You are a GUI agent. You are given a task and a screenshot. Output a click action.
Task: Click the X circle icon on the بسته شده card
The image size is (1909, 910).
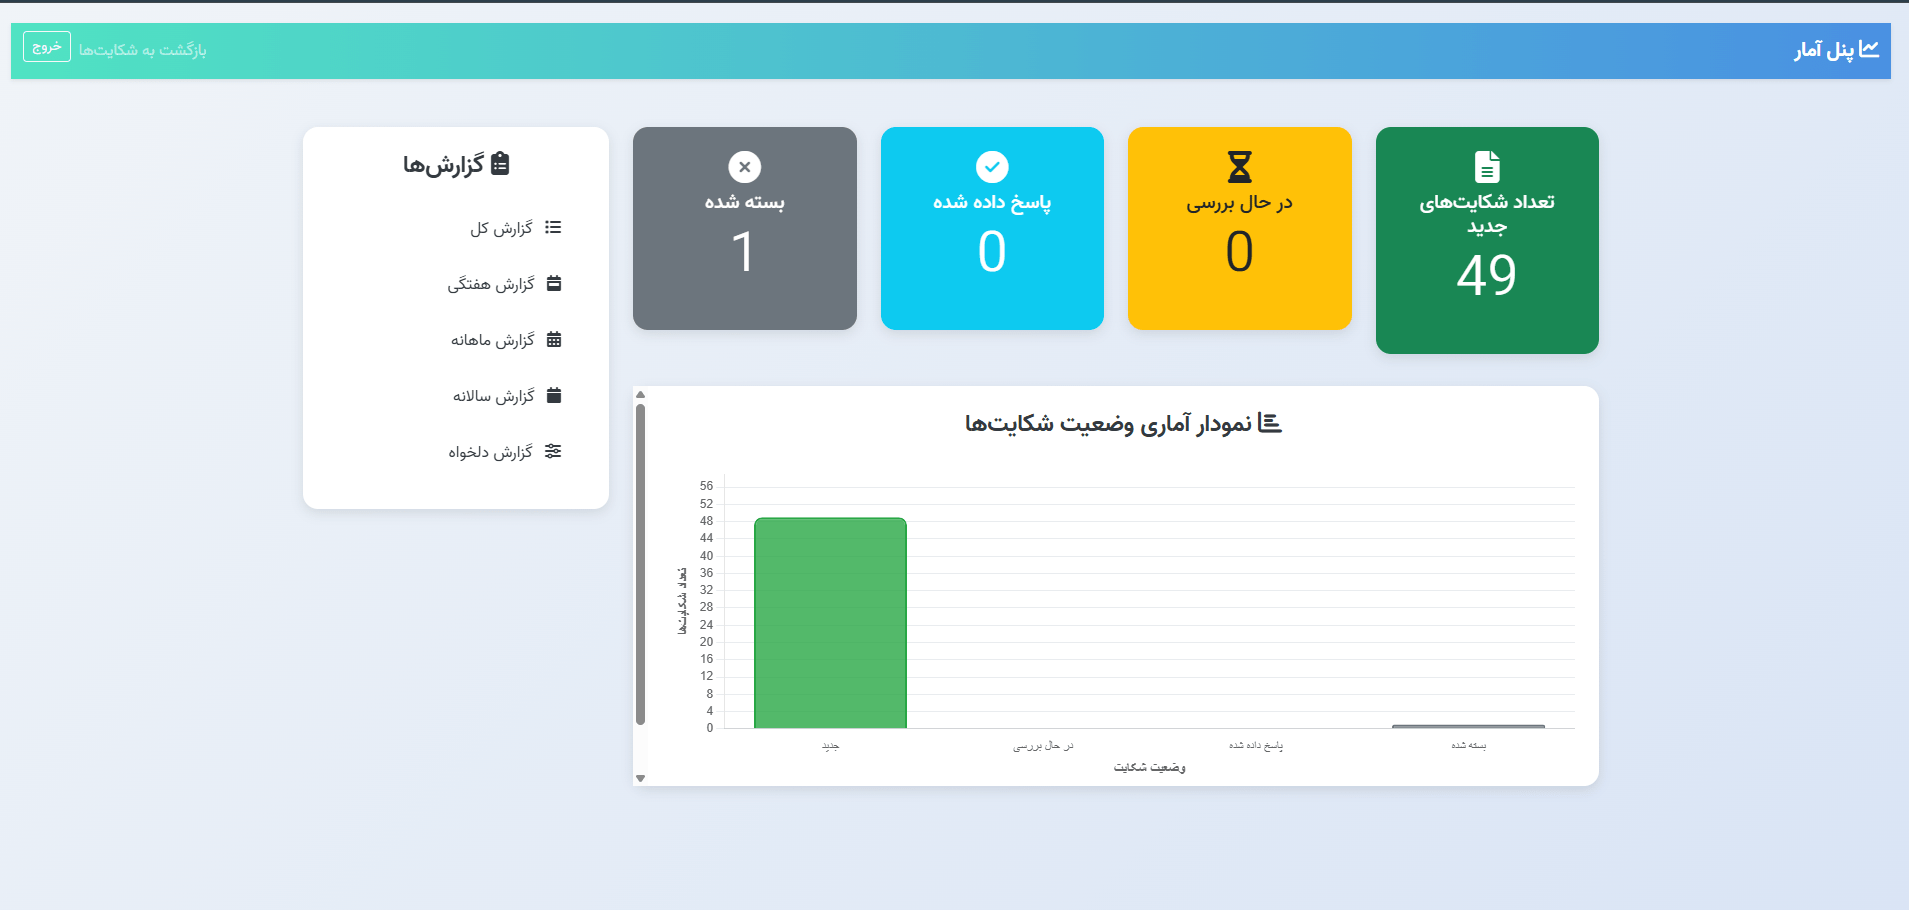tap(744, 167)
